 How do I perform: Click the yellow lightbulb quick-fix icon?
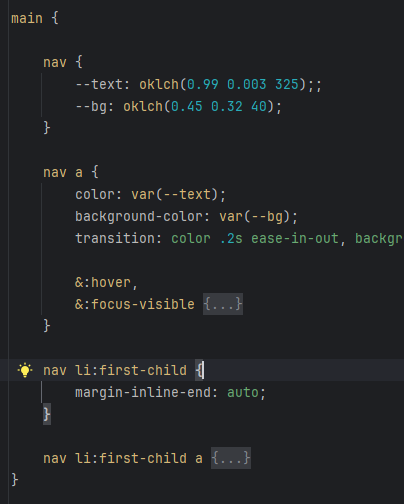(x=25, y=370)
